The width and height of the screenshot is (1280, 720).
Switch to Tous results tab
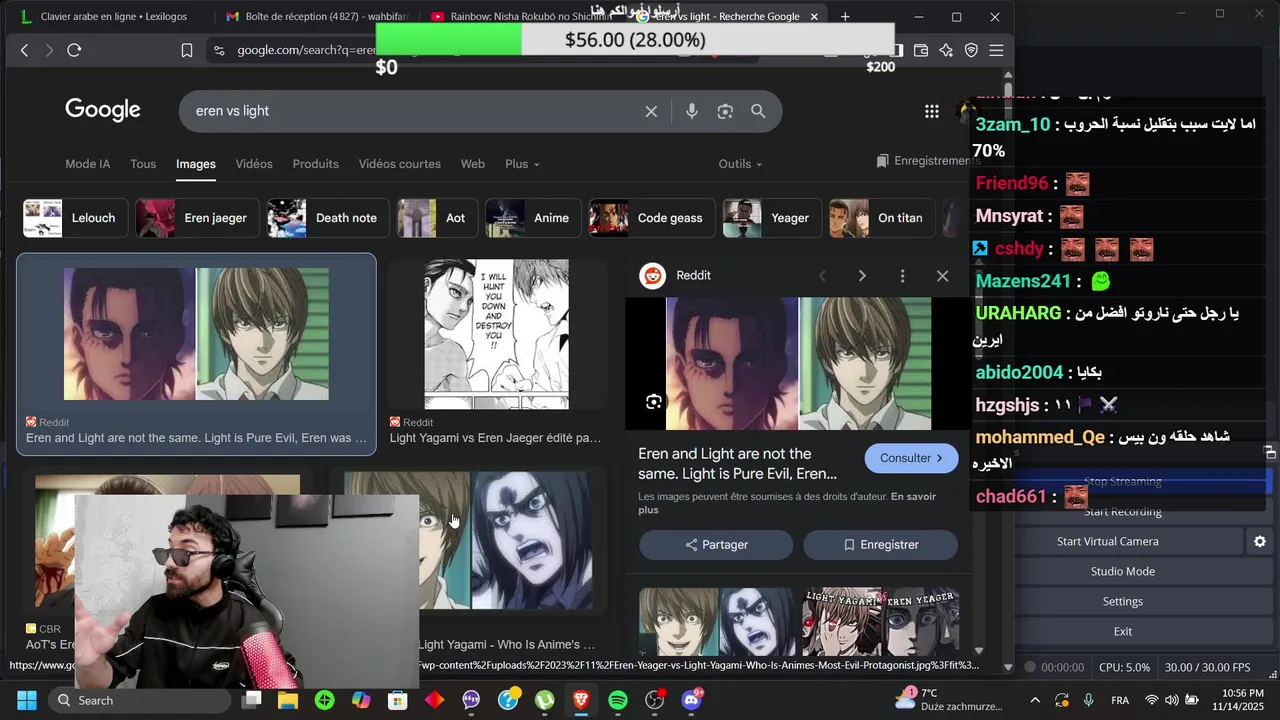(143, 164)
